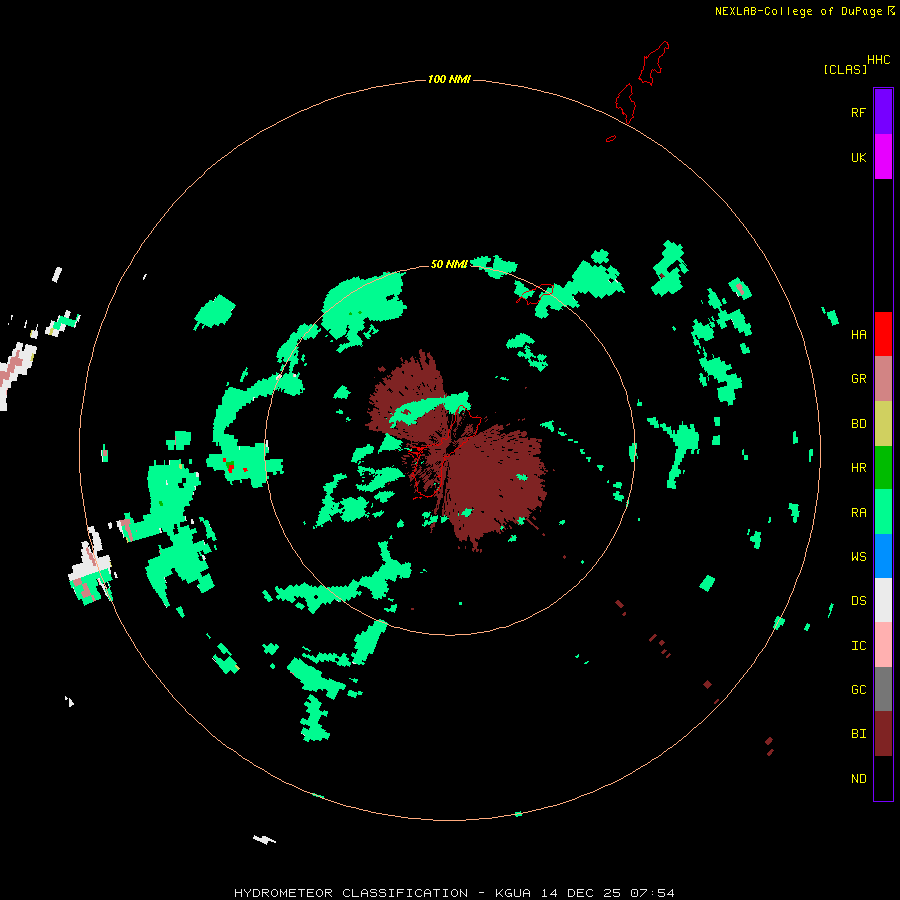Viewport: 900px width, 900px height.
Task: Click the WS legend label
Action: (x=858, y=556)
